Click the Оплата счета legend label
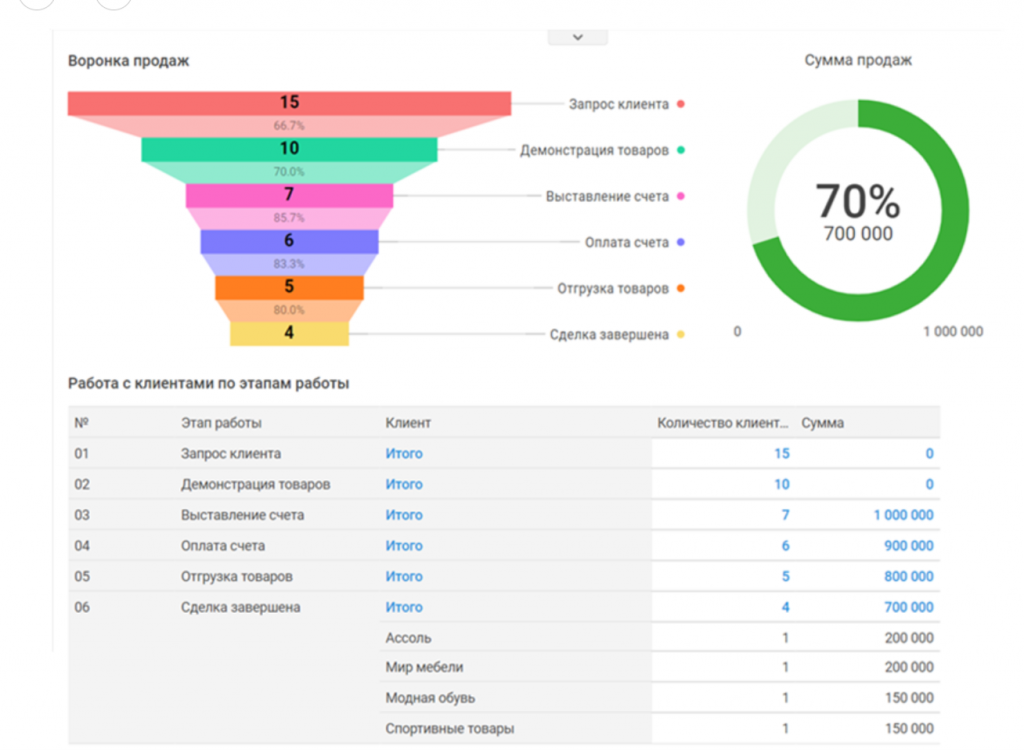The image size is (1024, 750). click(x=627, y=242)
